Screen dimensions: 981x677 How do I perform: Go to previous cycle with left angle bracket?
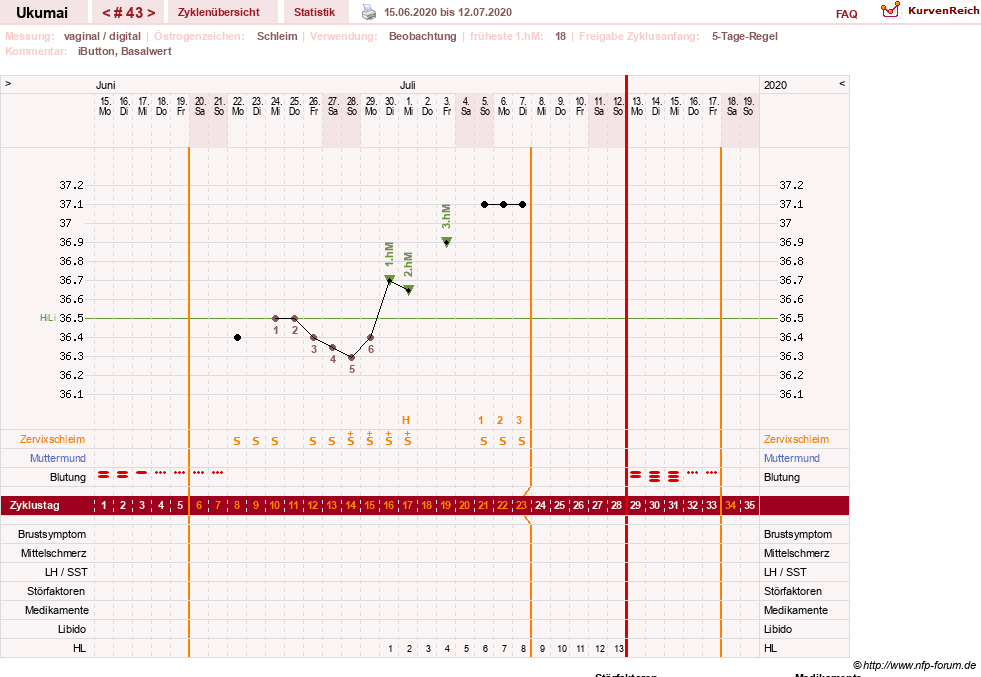point(106,13)
